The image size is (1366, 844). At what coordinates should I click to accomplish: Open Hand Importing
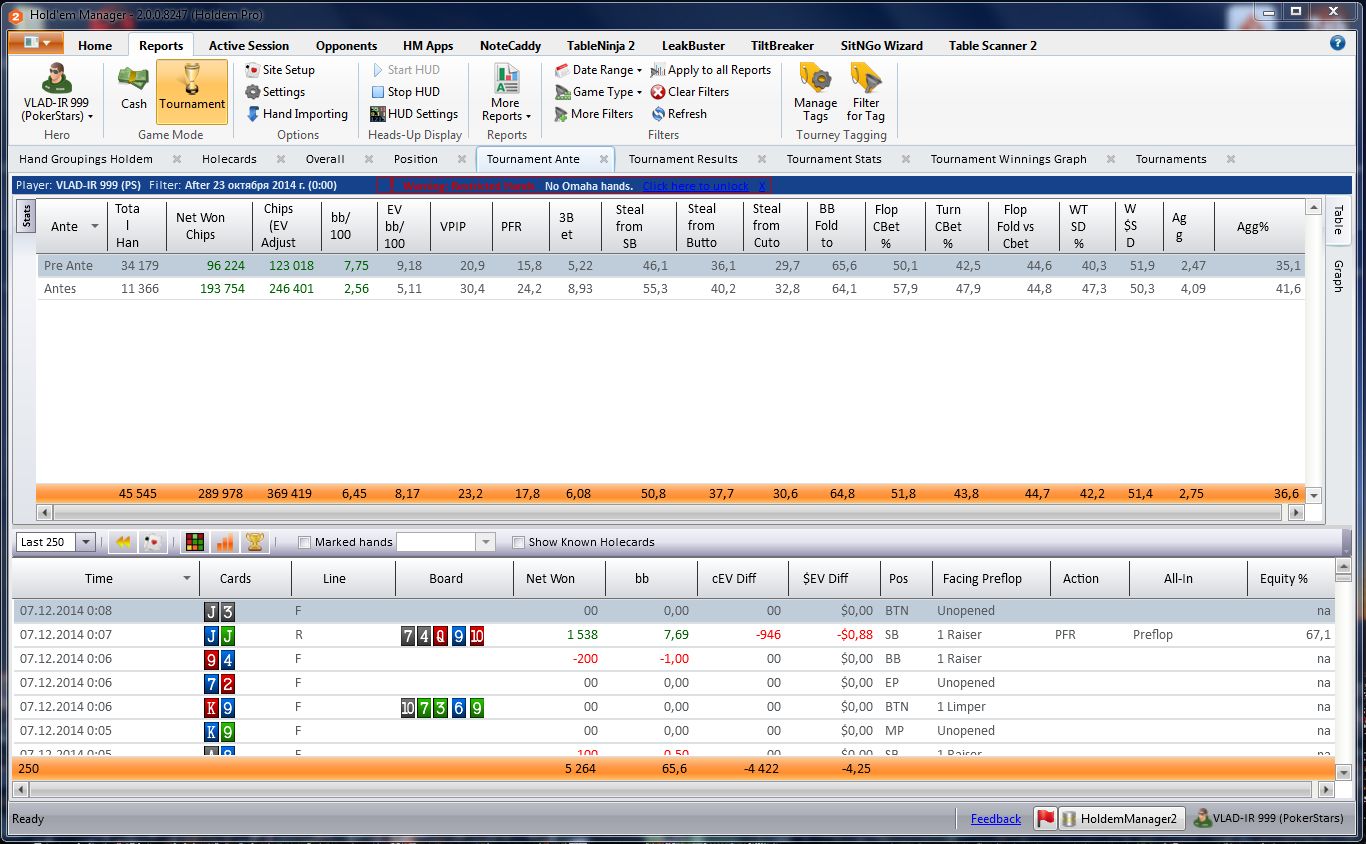point(297,114)
